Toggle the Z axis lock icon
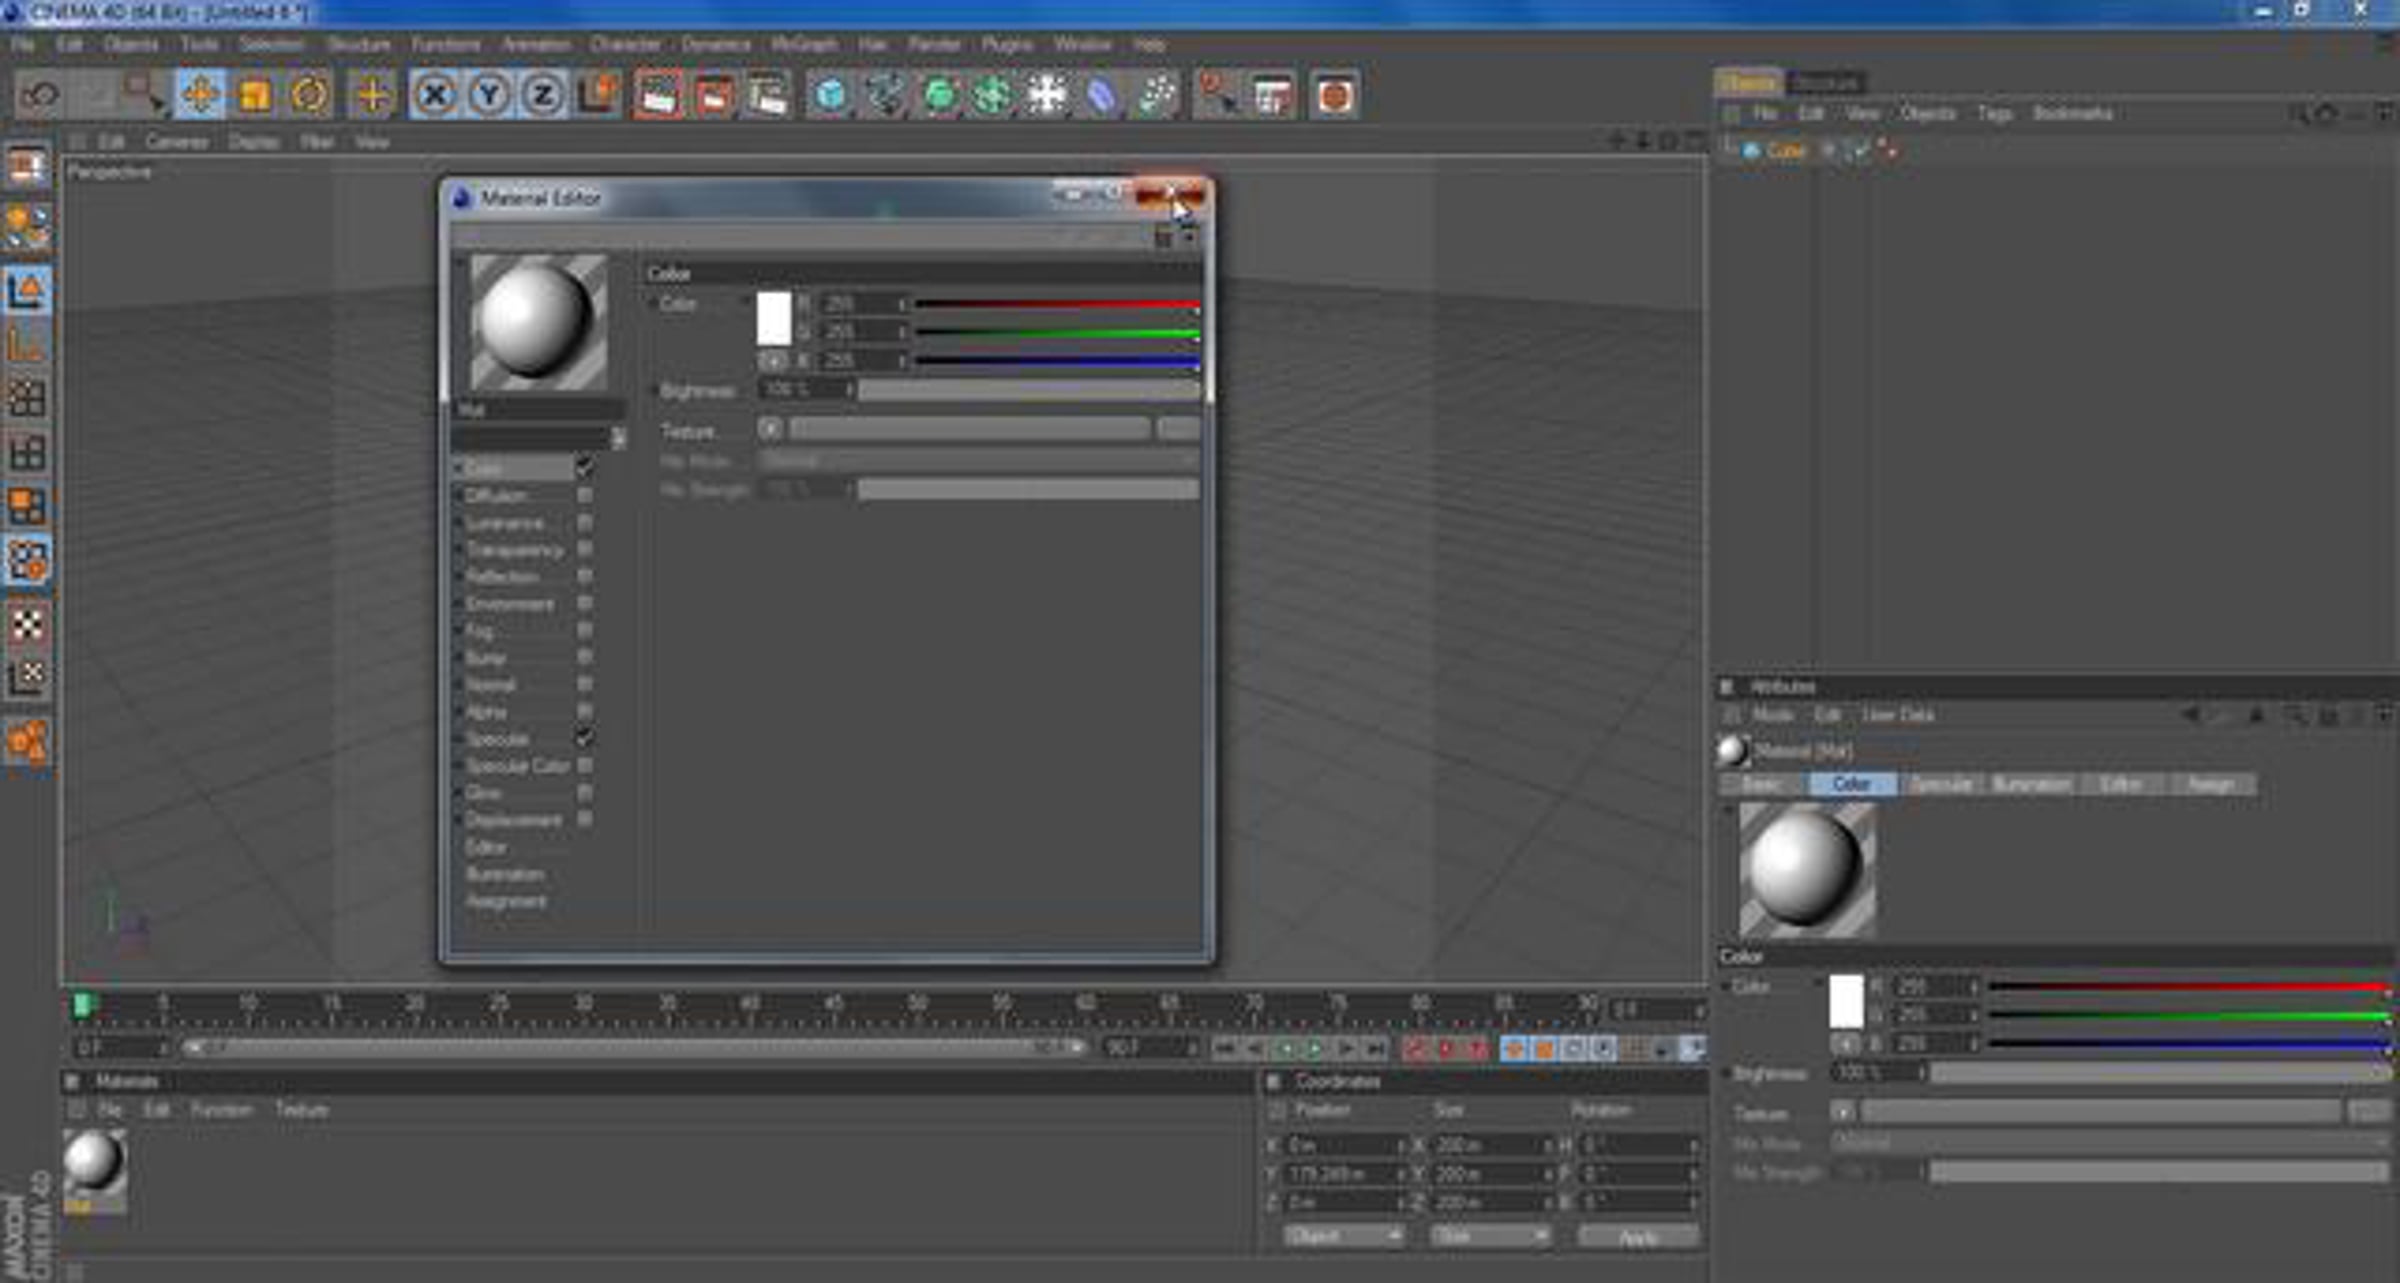Viewport: 2400px width, 1283px height. [x=543, y=96]
